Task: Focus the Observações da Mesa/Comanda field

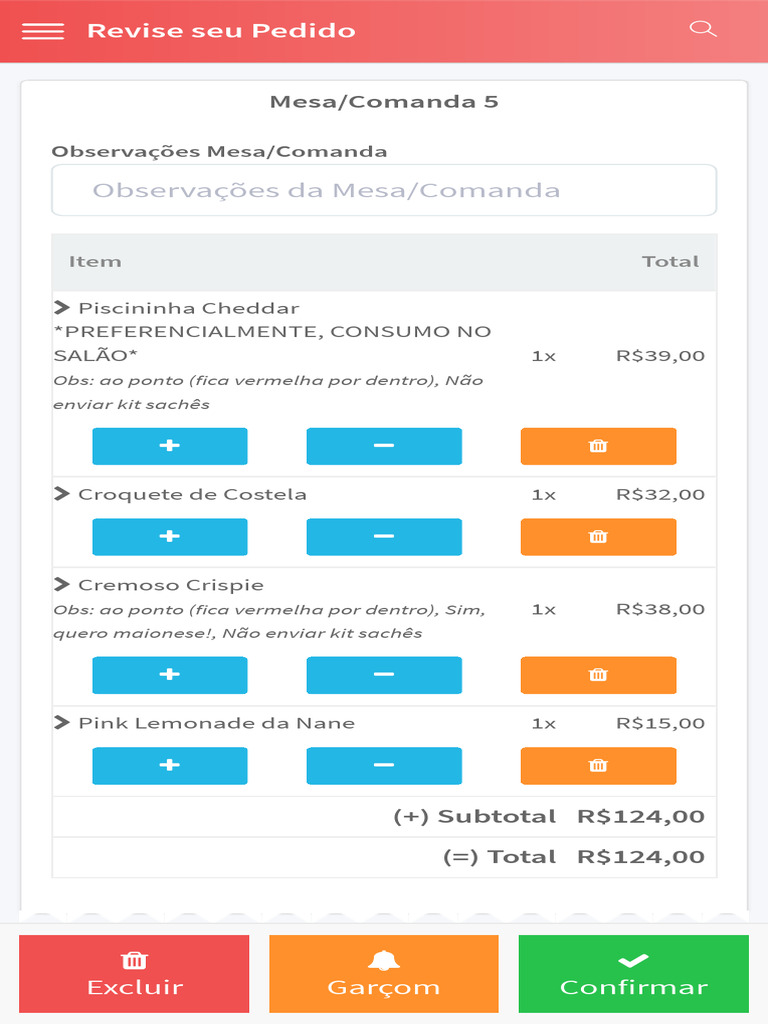Action: click(x=384, y=190)
